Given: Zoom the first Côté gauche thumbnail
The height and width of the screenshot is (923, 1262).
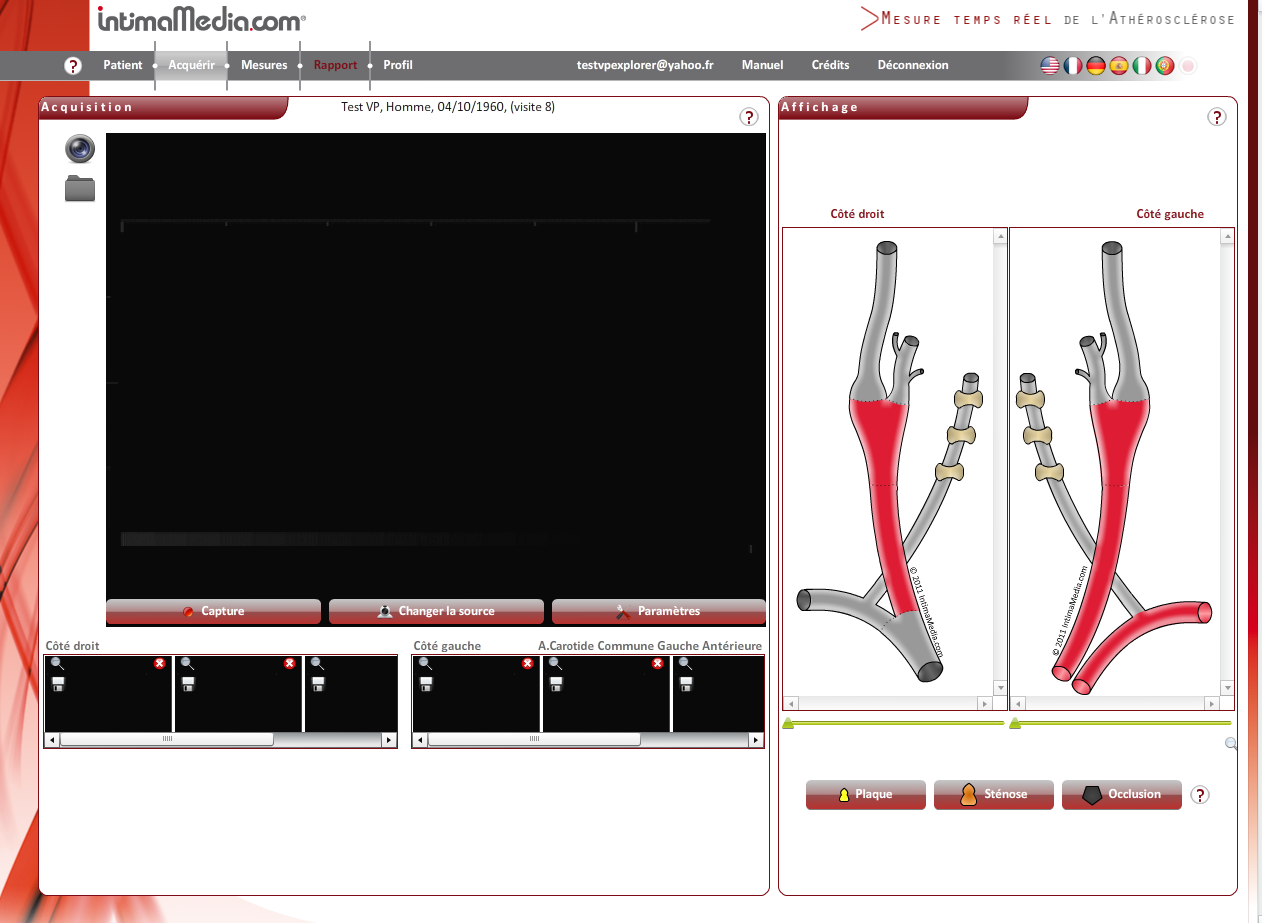Looking at the screenshot, I should click(x=425, y=664).
